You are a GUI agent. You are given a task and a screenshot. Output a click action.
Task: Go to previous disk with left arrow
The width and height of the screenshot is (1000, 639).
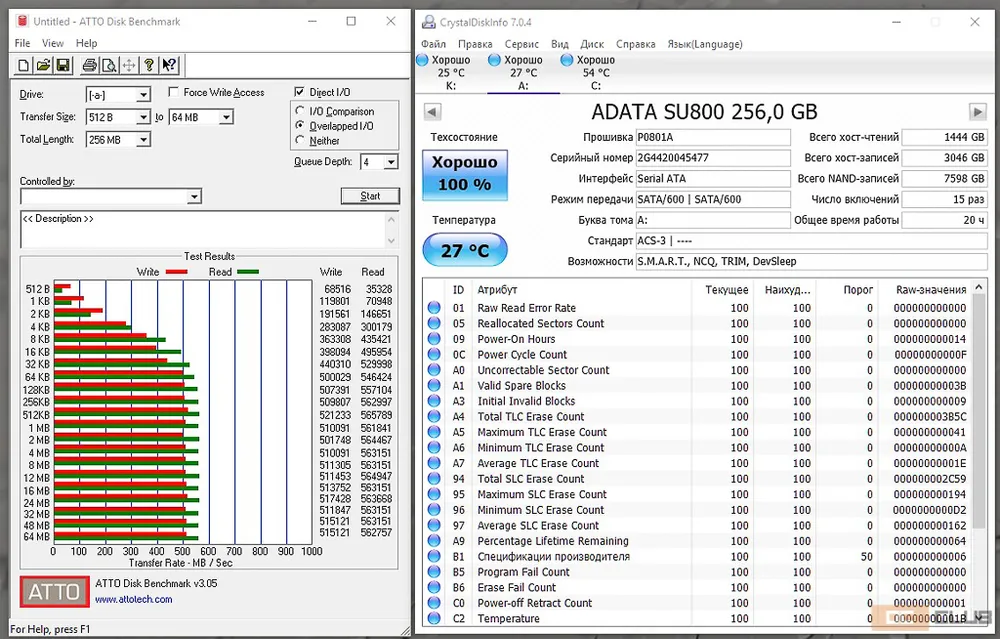[x=432, y=112]
